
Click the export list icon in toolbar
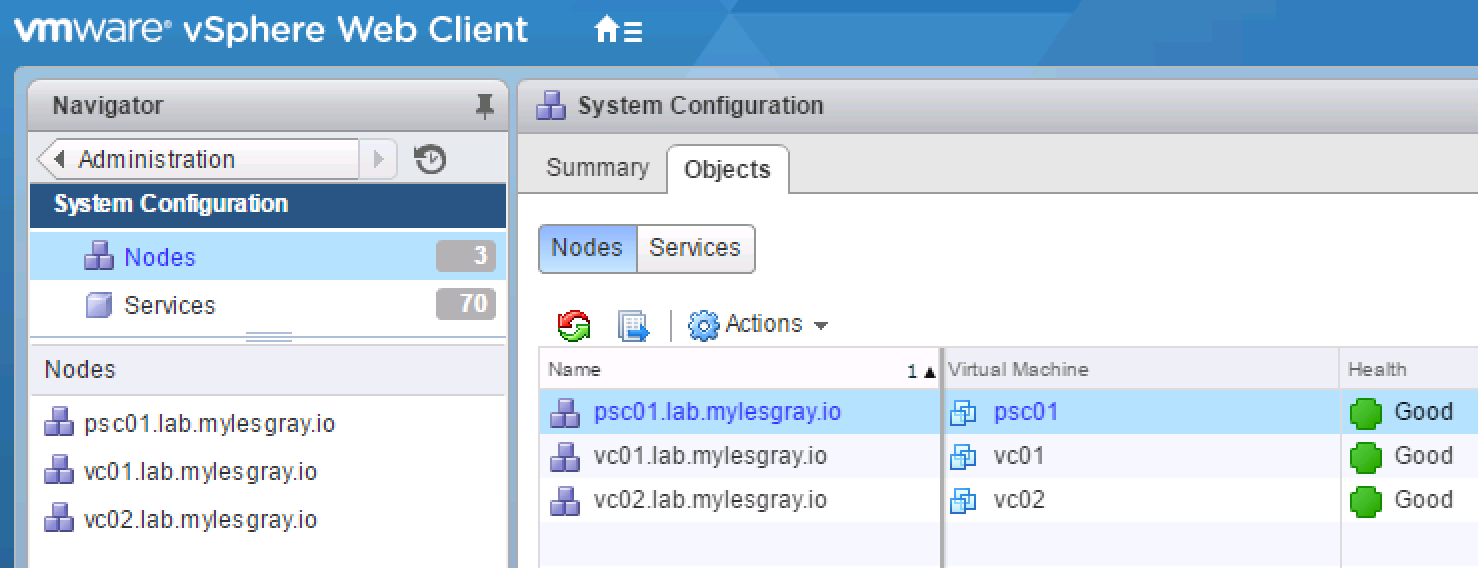pyautogui.click(x=633, y=325)
